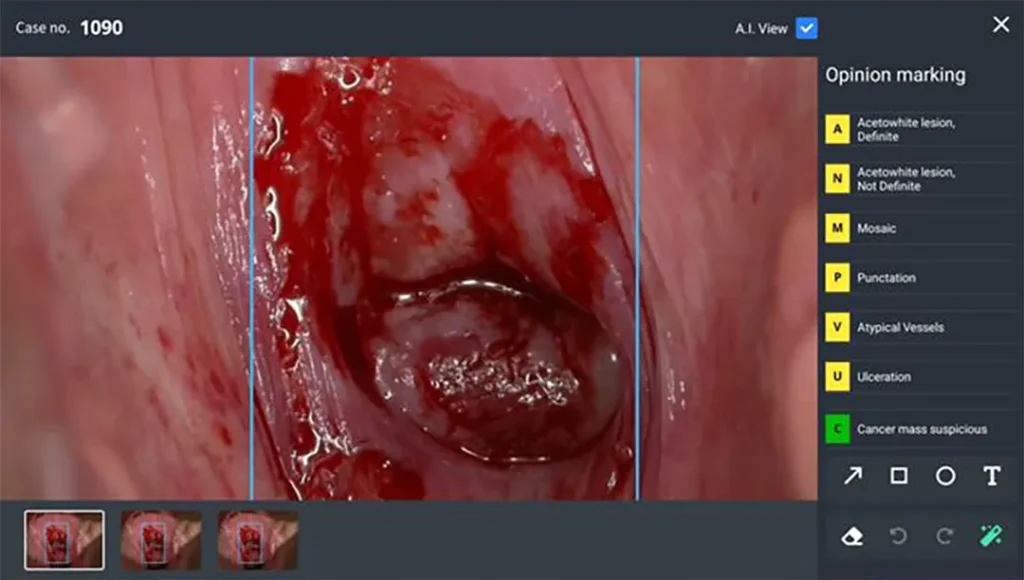Open the second image thumbnail
The height and width of the screenshot is (580, 1024).
161,541
